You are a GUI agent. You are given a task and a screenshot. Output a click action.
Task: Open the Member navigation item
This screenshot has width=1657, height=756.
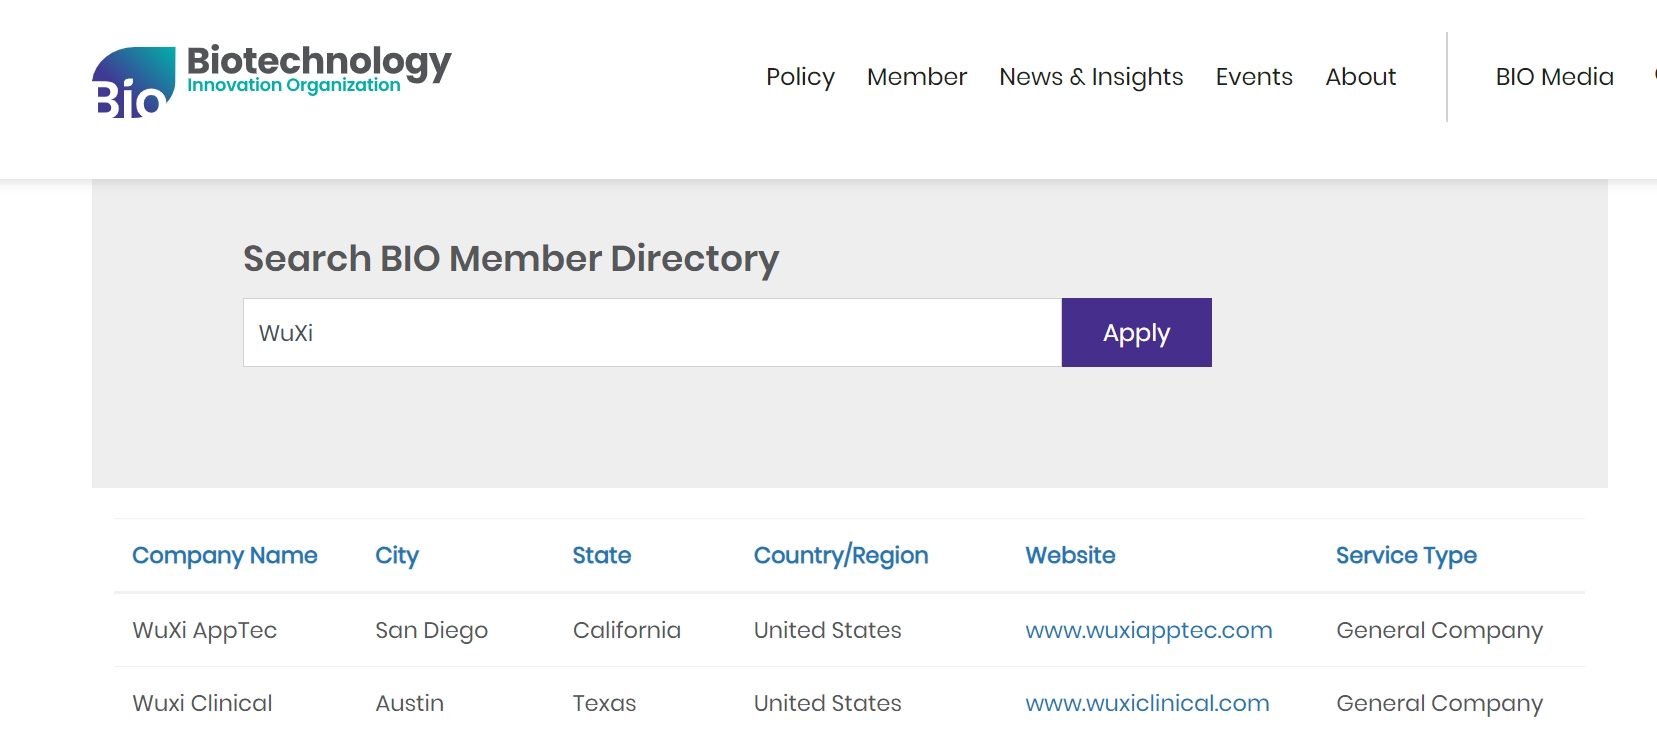(916, 77)
